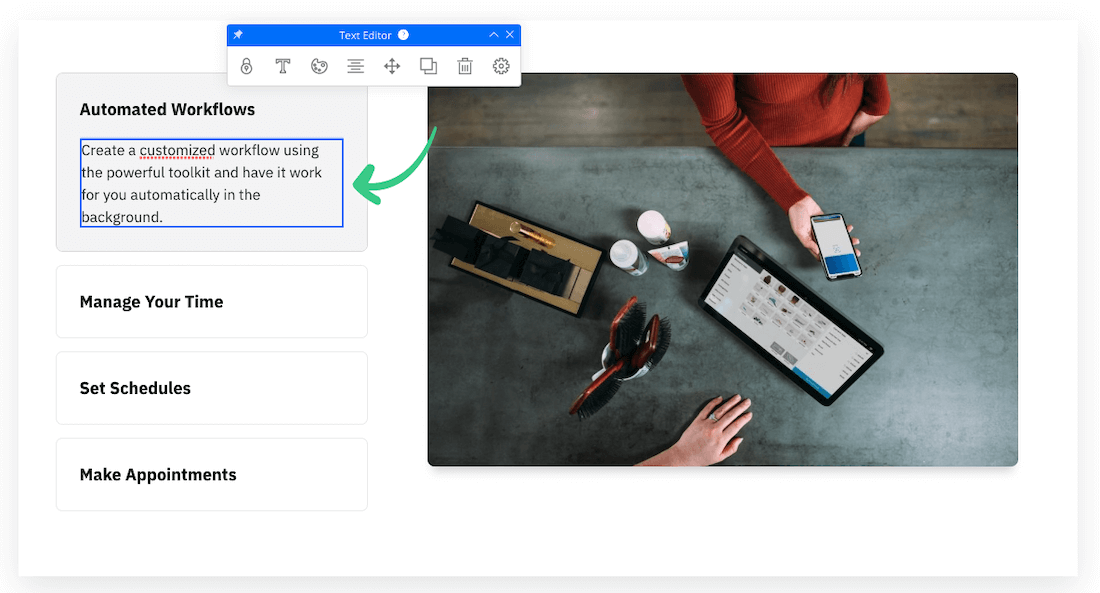Click the link/anchor icon in toolbar
The image size is (1100, 593).
pyautogui.click(x=246, y=66)
